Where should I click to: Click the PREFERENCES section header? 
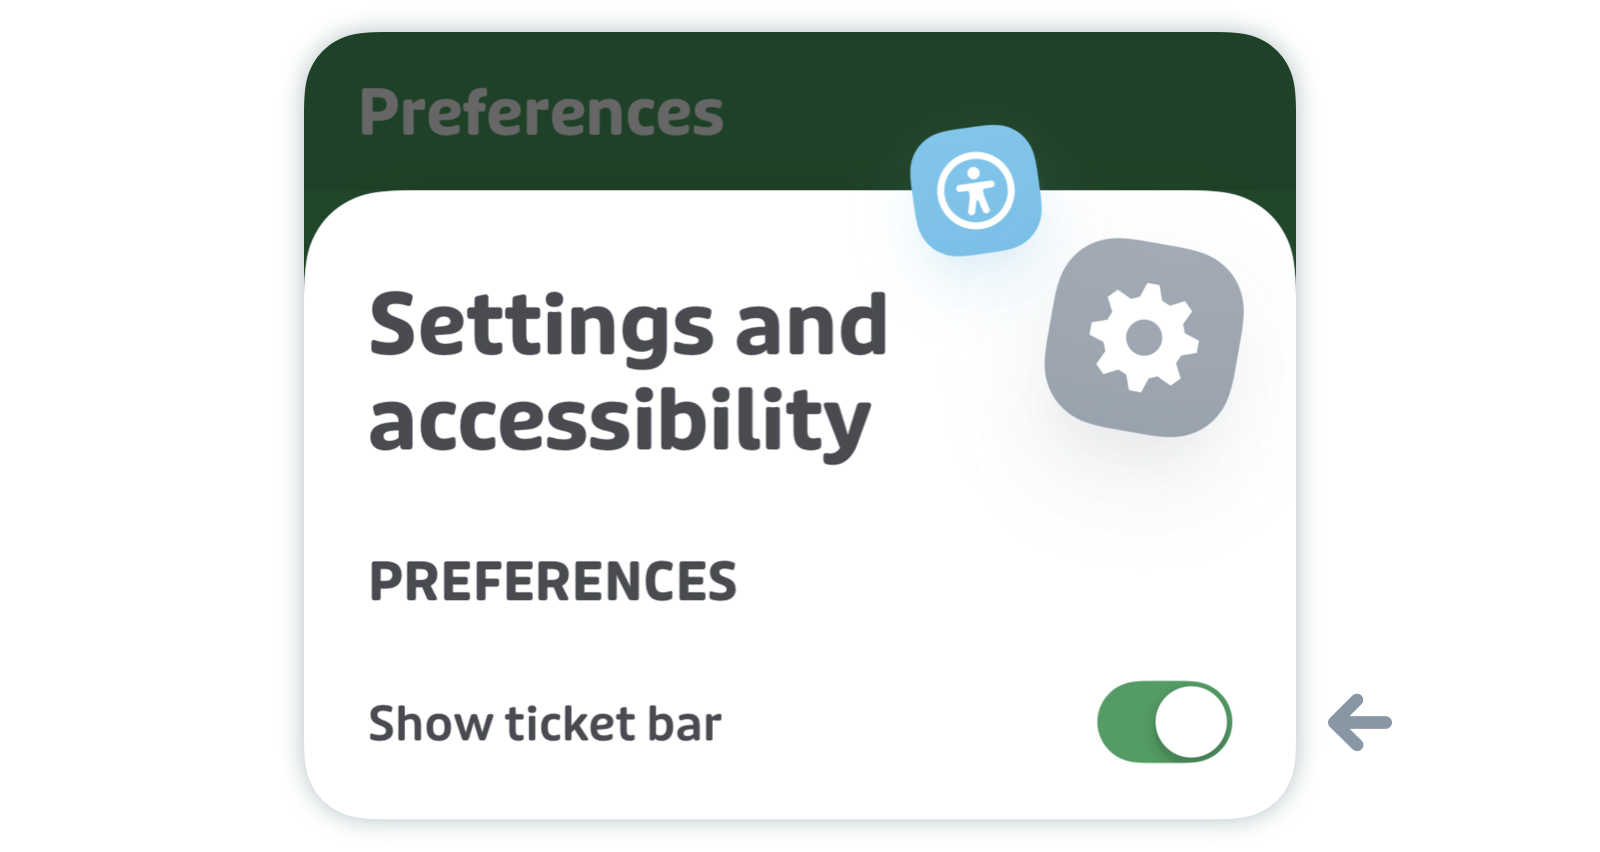click(553, 581)
